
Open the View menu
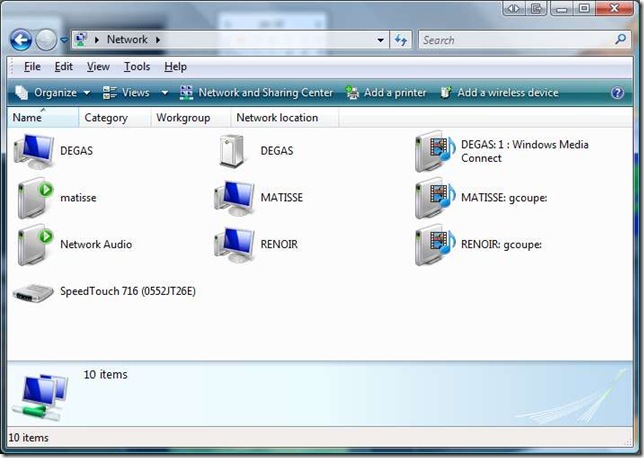coord(98,67)
